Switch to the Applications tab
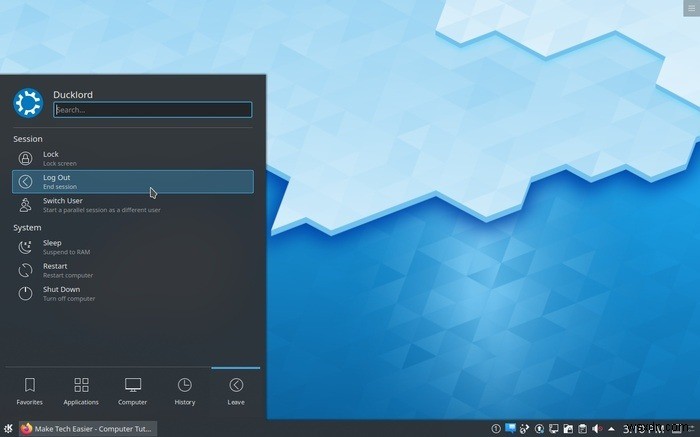 click(81, 391)
